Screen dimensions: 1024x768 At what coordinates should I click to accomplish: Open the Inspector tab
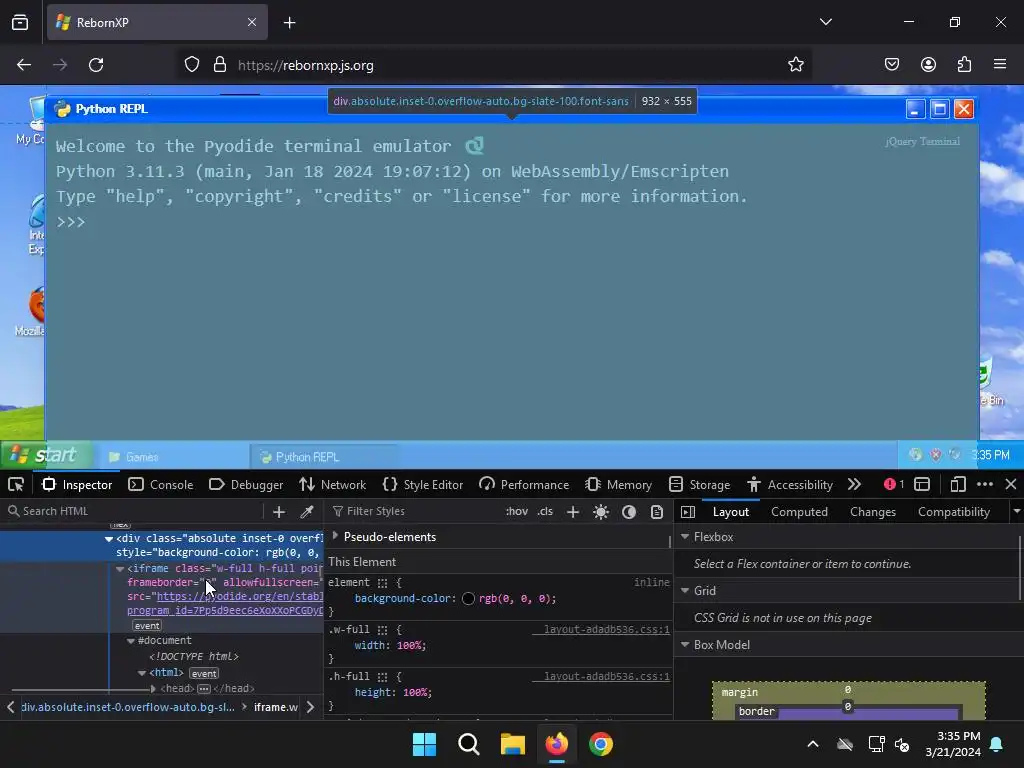pyautogui.click(x=77, y=485)
